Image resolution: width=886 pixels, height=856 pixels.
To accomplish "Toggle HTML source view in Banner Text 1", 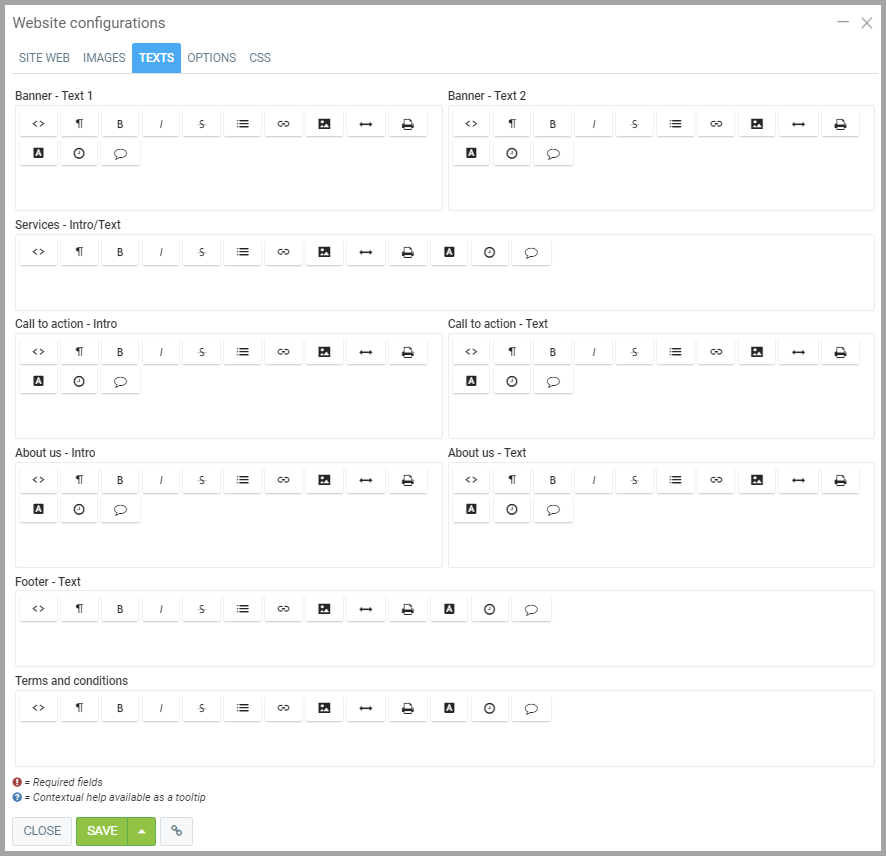I will 38,124.
